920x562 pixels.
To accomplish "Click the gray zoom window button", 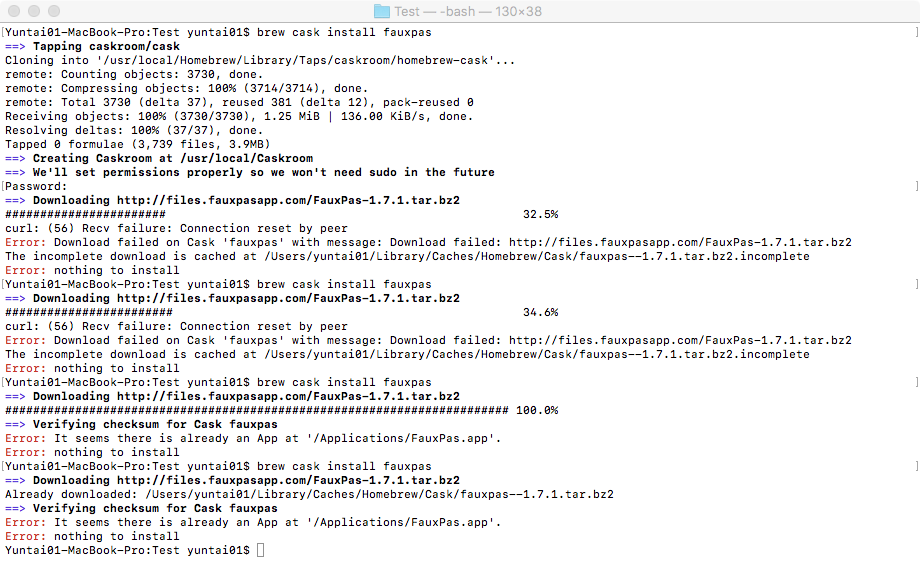I will tap(54, 11).
